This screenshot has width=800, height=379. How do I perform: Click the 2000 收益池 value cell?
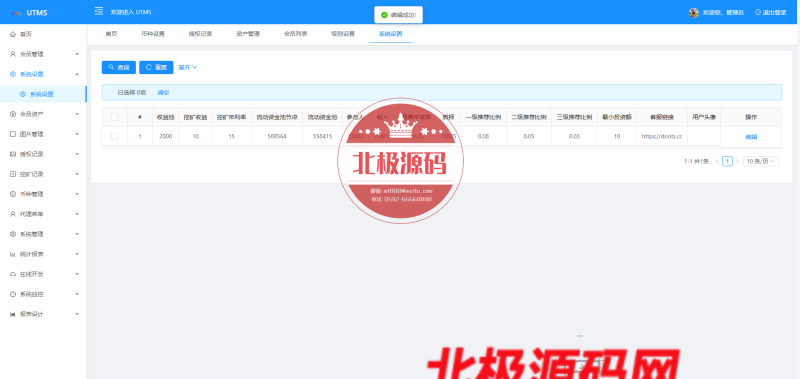click(x=165, y=137)
